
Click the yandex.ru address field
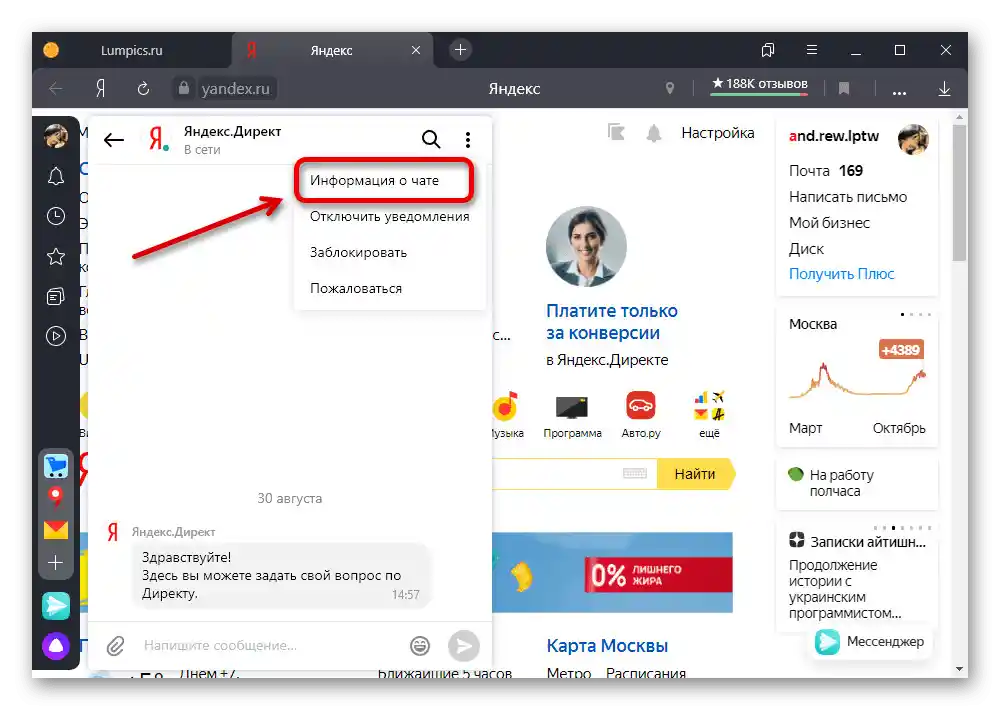click(x=235, y=89)
